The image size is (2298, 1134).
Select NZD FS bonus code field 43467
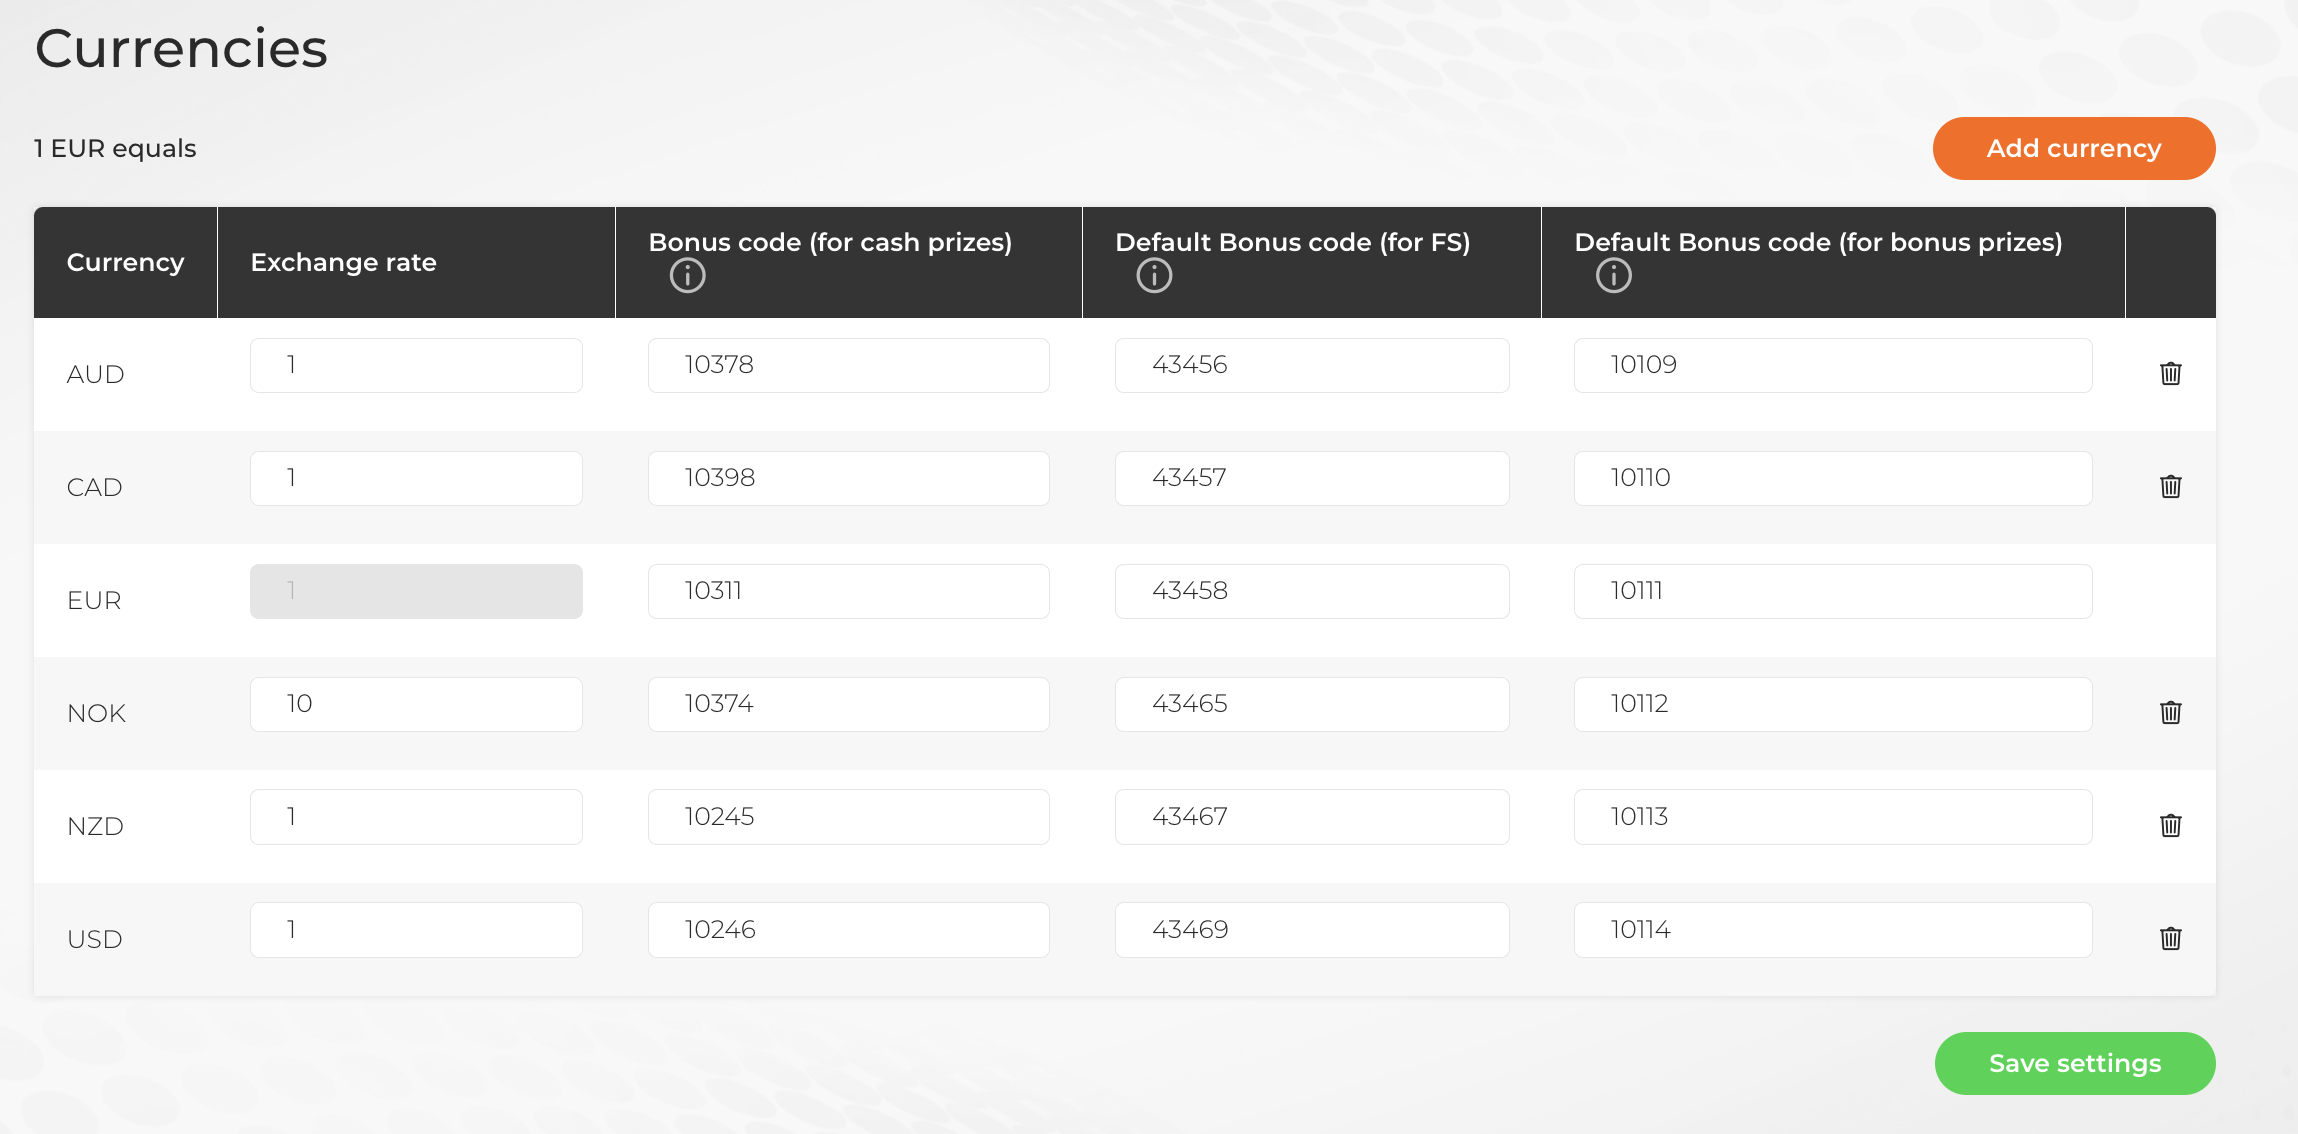click(x=1311, y=816)
